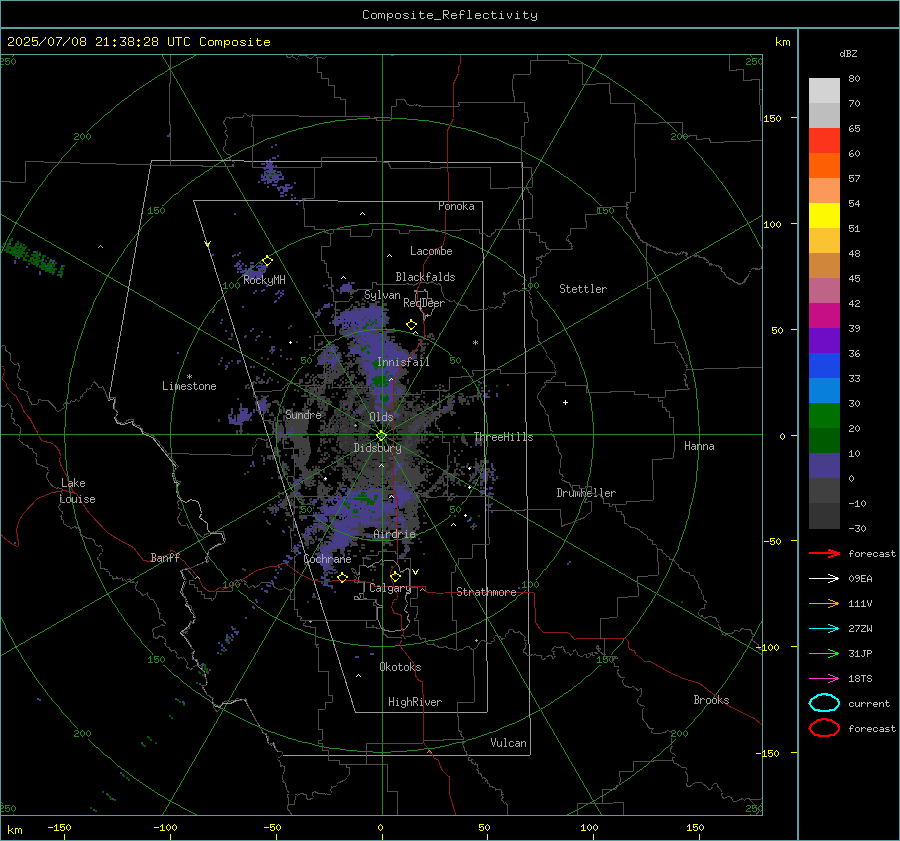The width and height of the screenshot is (900, 841).
Task: Click the ThreeHills town label
Action: [x=503, y=437]
